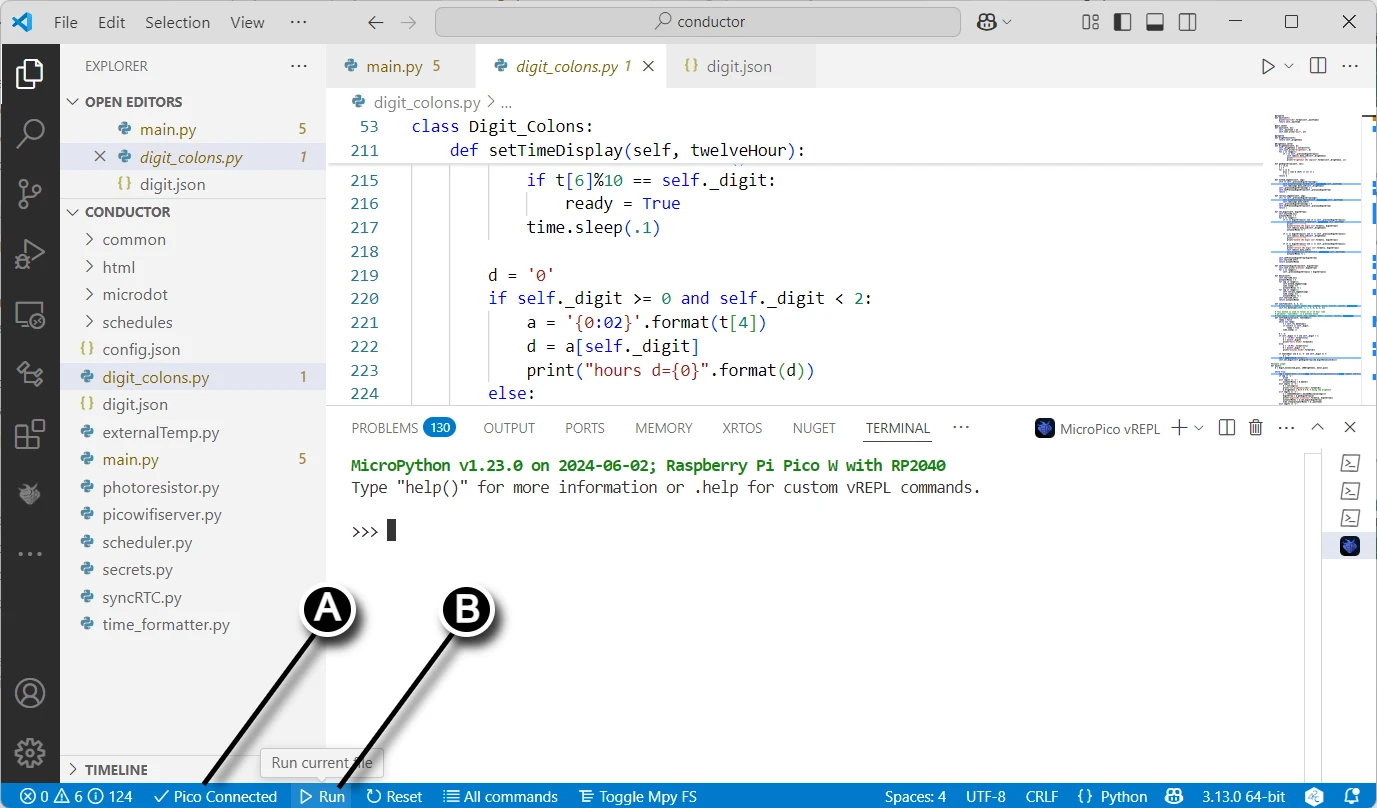This screenshot has width=1377, height=808.
Task: Go back using the navigation arrow
Action: point(375,22)
